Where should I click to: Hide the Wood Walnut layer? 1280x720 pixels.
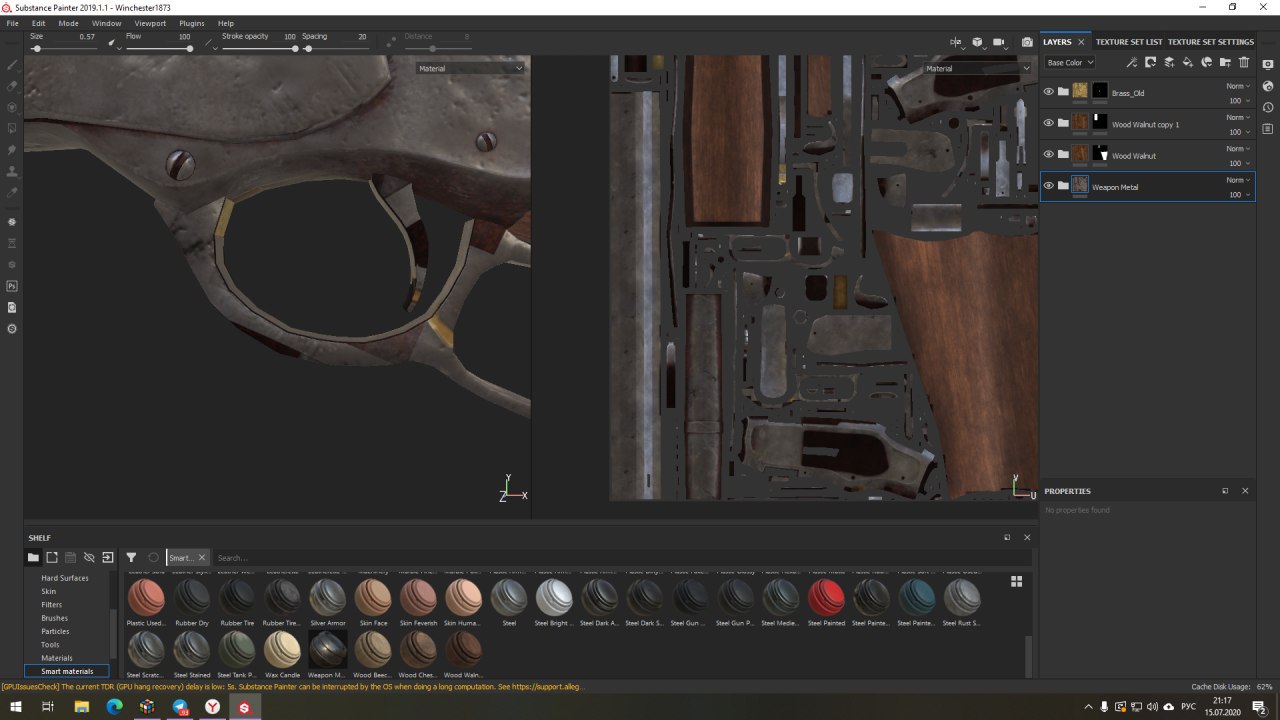[x=1048, y=154]
